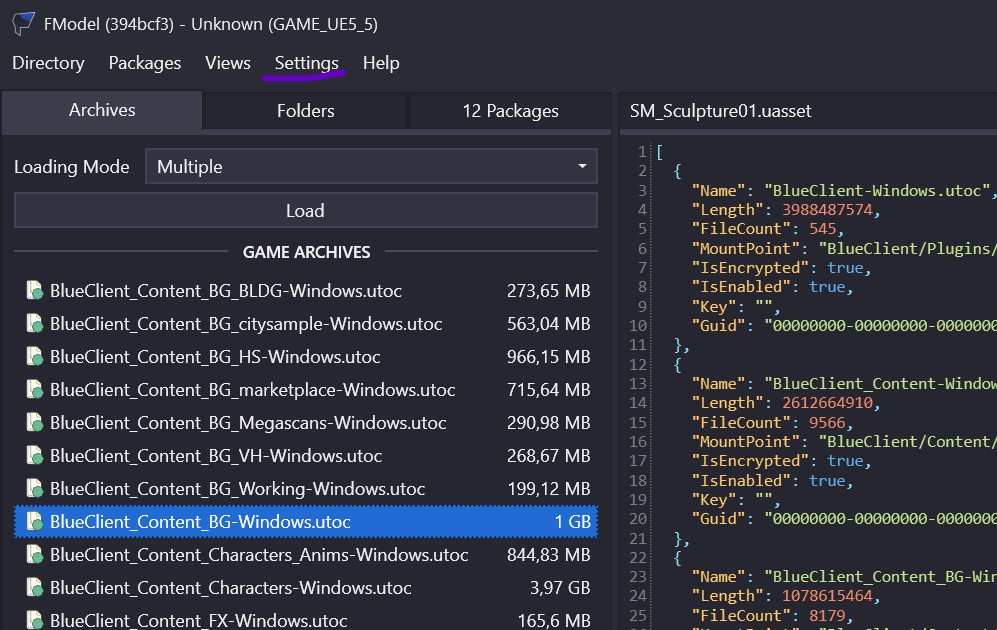Image resolution: width=997 pixels, height=630 pixels.
Task: Click the FileCount value 545 in JSON
Action: point(823,229)
